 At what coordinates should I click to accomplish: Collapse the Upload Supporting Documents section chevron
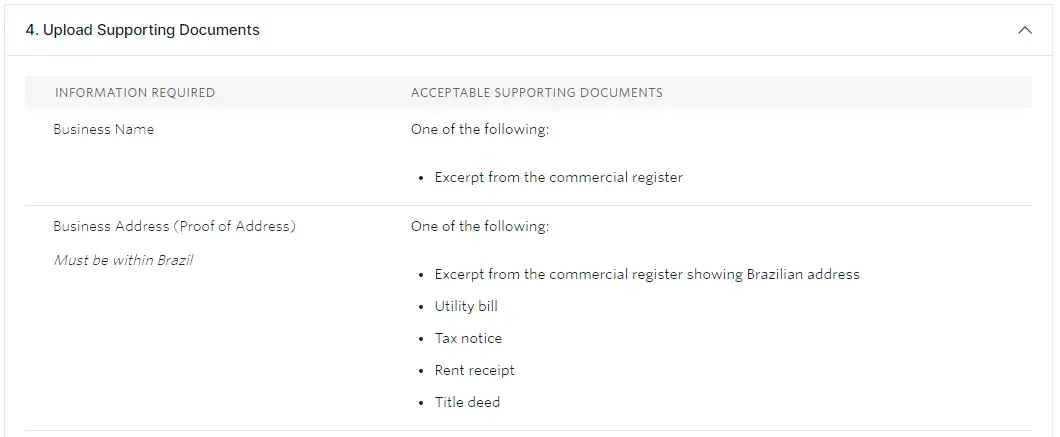pyautogui.click(x=1024, y=30)
